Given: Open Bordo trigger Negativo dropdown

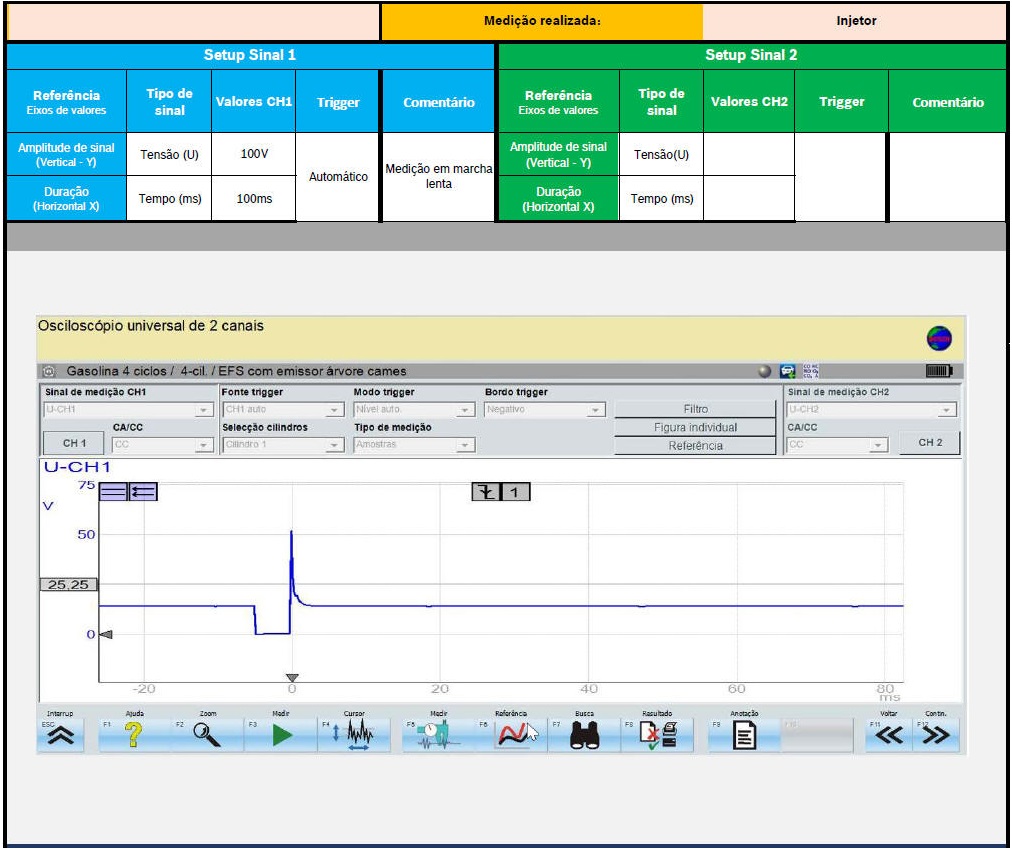Looking at the screenshot, I should point(596,410).
